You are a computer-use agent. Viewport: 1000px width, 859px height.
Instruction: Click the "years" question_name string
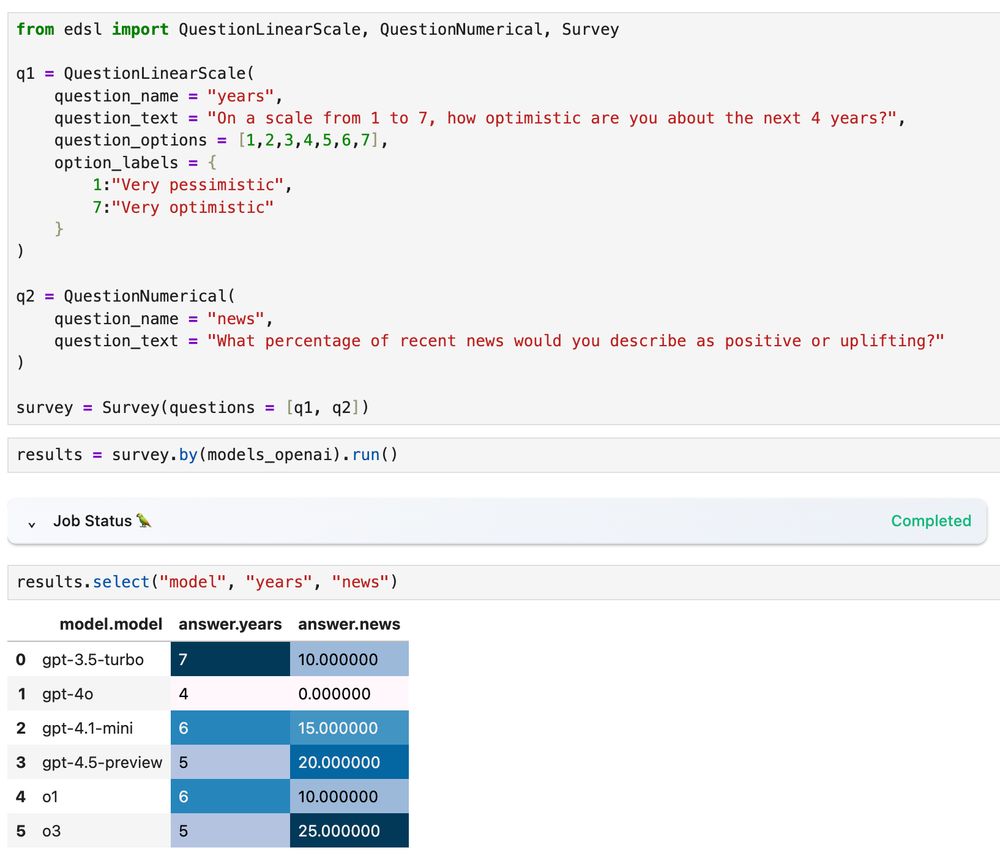click(240, 96)
